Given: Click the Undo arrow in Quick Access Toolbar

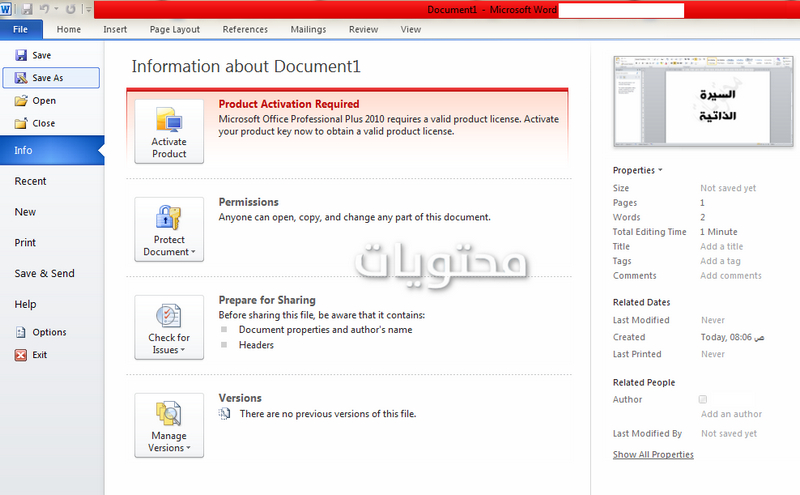Looking at the screenshot, I should click(x=44, y=9).
